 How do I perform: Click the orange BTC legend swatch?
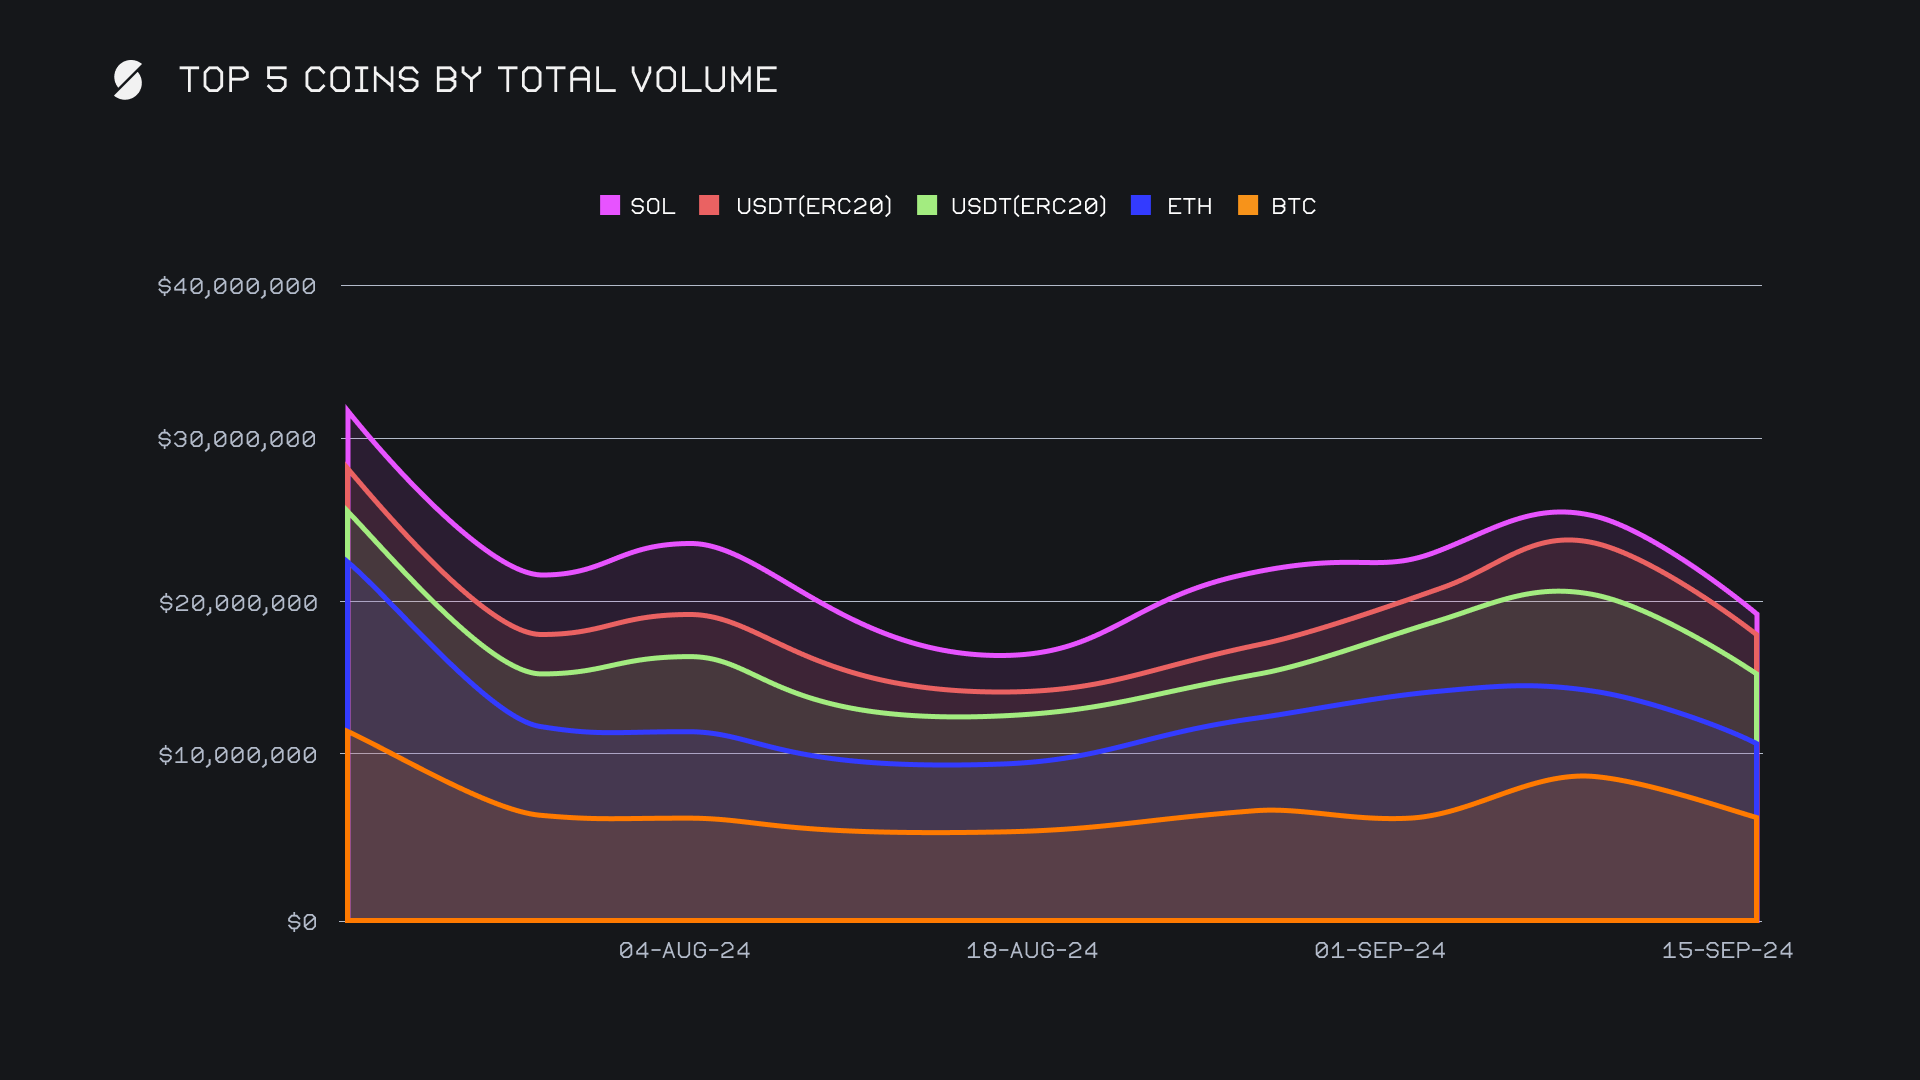(x=1248, y=205)
